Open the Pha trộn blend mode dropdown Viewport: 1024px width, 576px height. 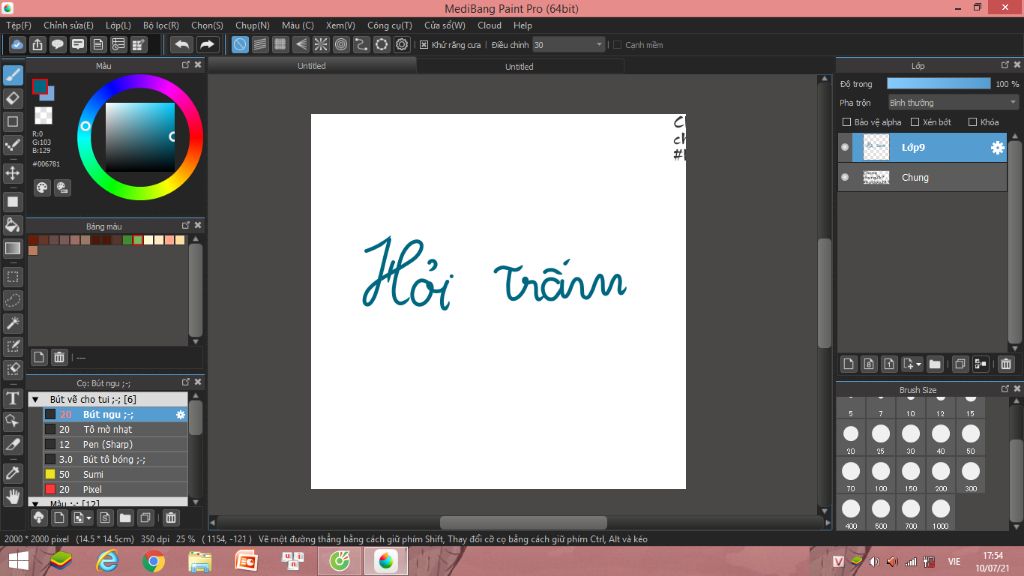pyautogui.click(x=953, y=103)
